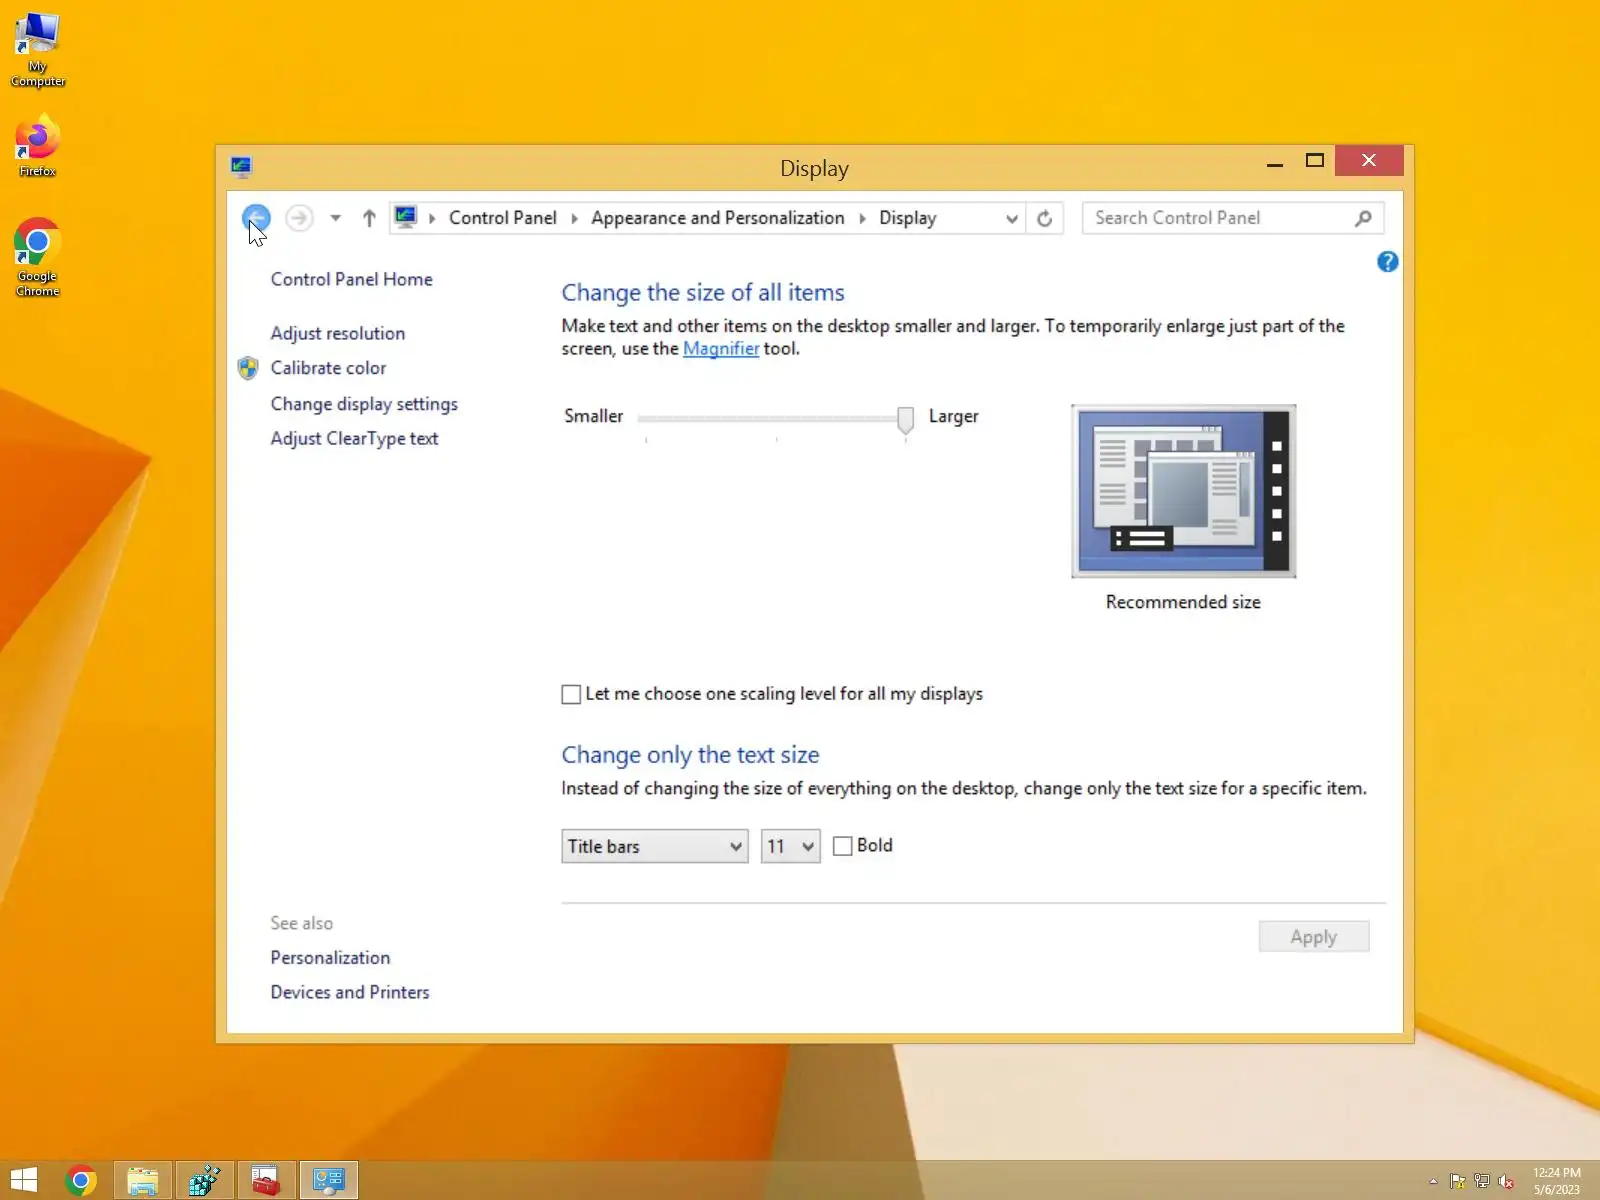Open Control Panel Home

(x=351, y=279)
